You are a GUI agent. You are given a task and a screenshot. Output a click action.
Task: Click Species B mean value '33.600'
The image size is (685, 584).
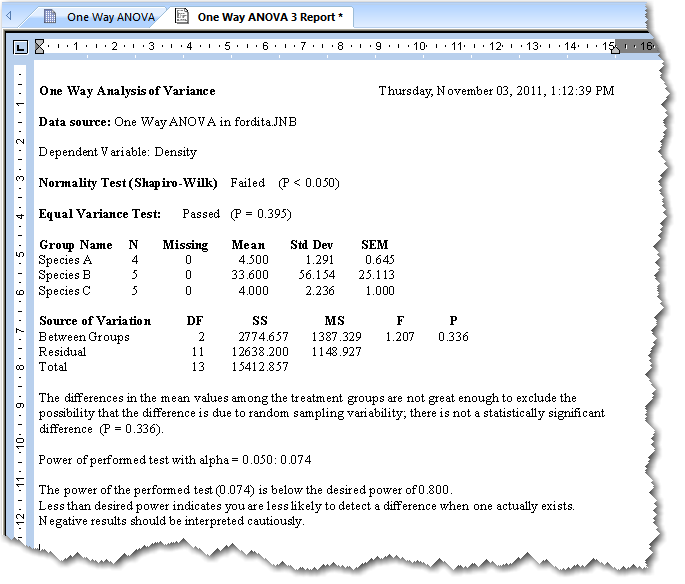pos(250,275)
